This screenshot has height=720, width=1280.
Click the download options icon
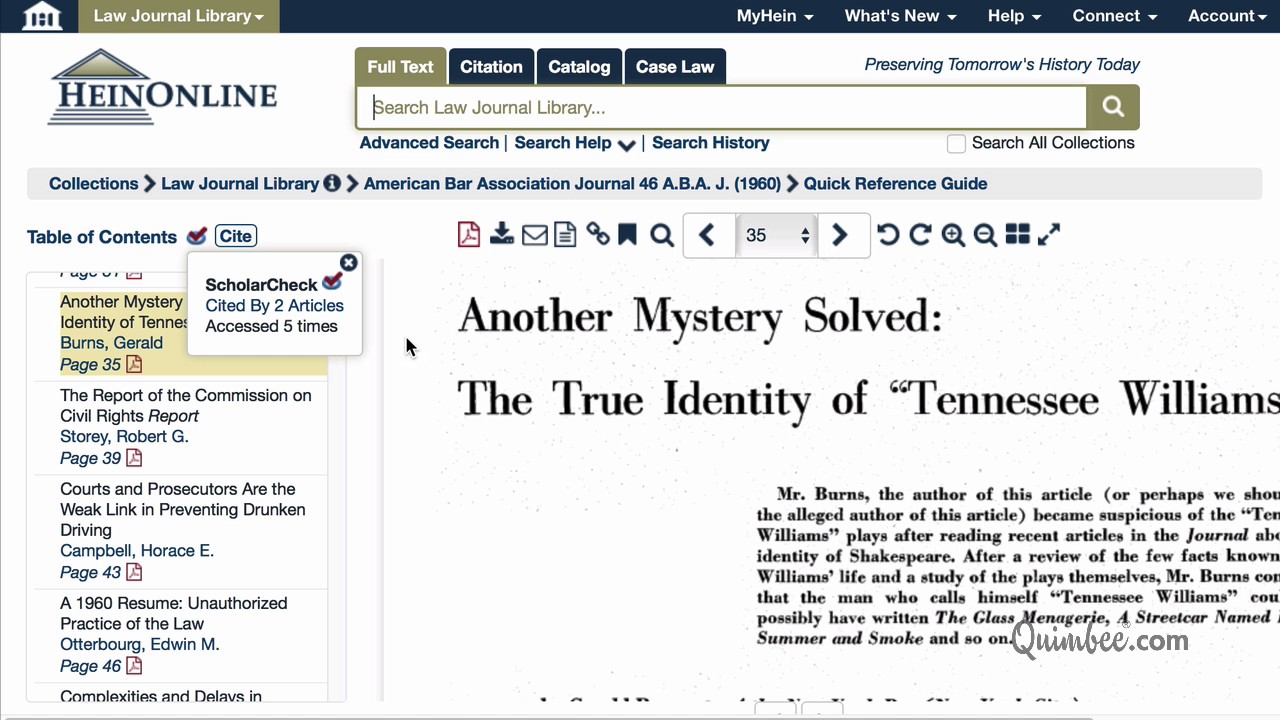coord(502,234)
